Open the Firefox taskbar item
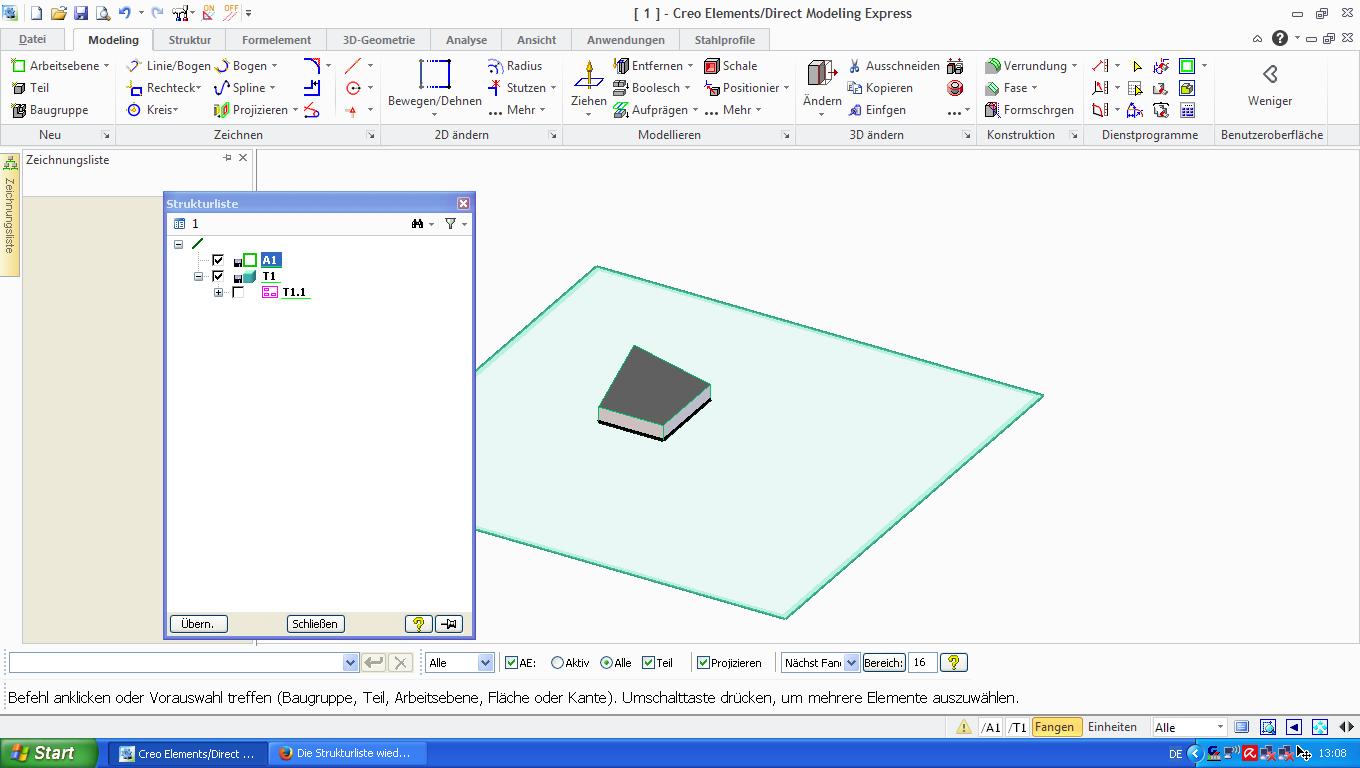The image size is (1360, 768). click(345, 754)
